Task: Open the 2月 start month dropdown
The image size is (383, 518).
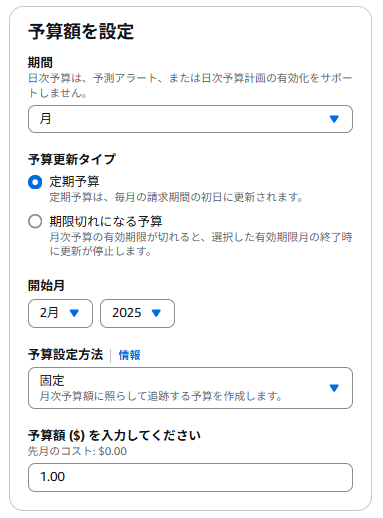Action: [60, 313]
